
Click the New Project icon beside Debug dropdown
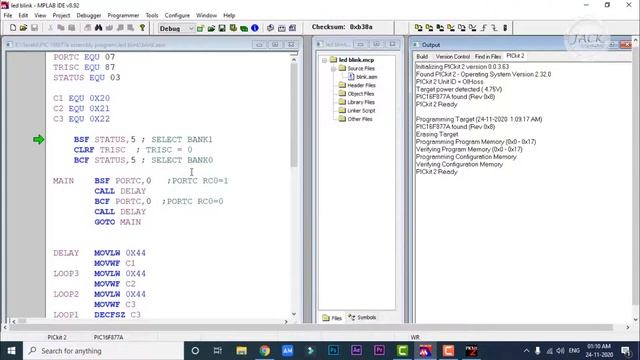point(200,28)
